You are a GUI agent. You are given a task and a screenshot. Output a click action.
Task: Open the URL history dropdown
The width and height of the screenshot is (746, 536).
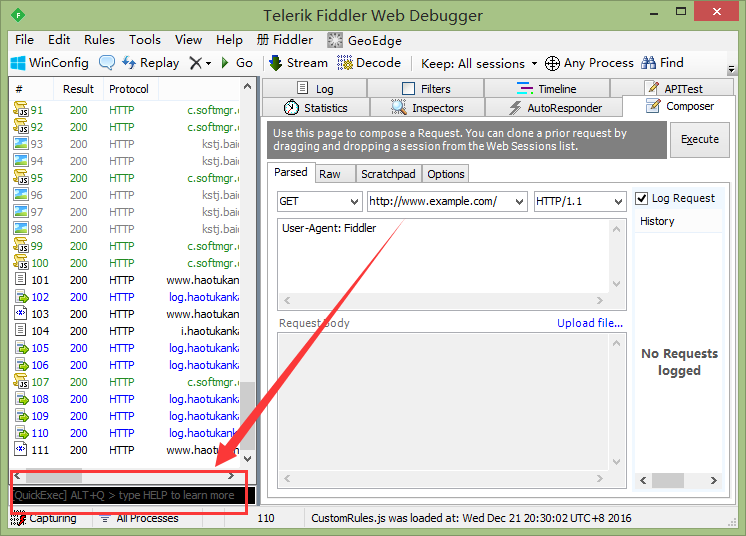tap(520, 202)
